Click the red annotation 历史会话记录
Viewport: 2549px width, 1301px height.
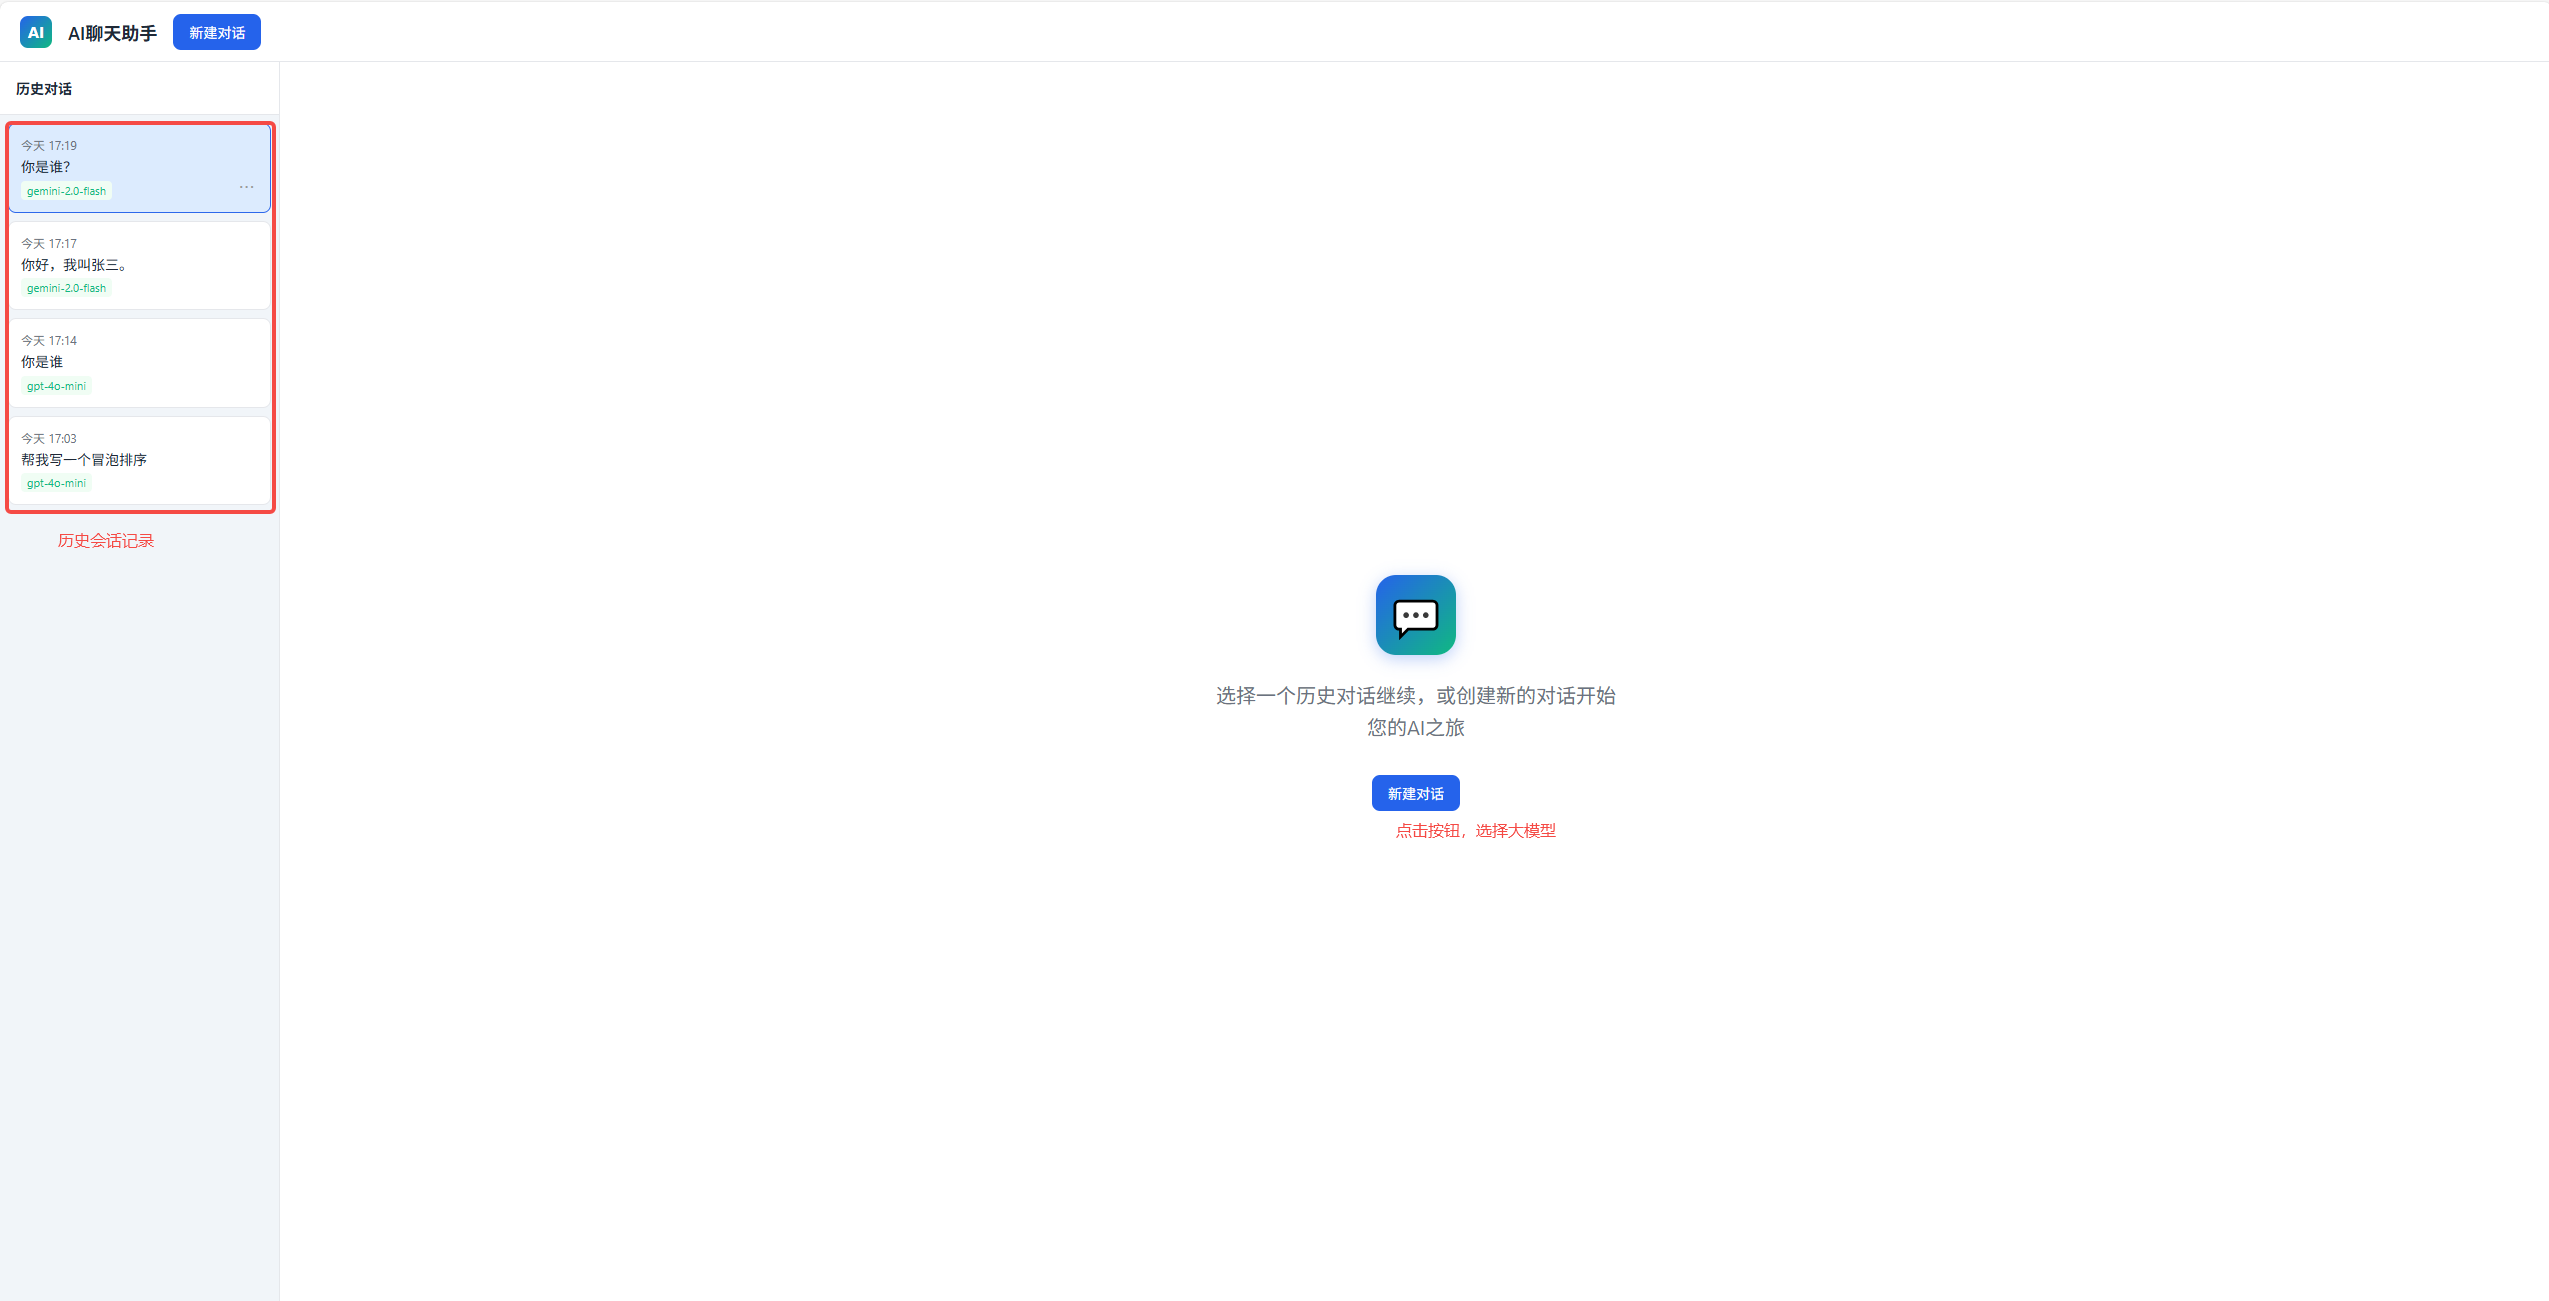pyautogui.click(x=106, y=540)
